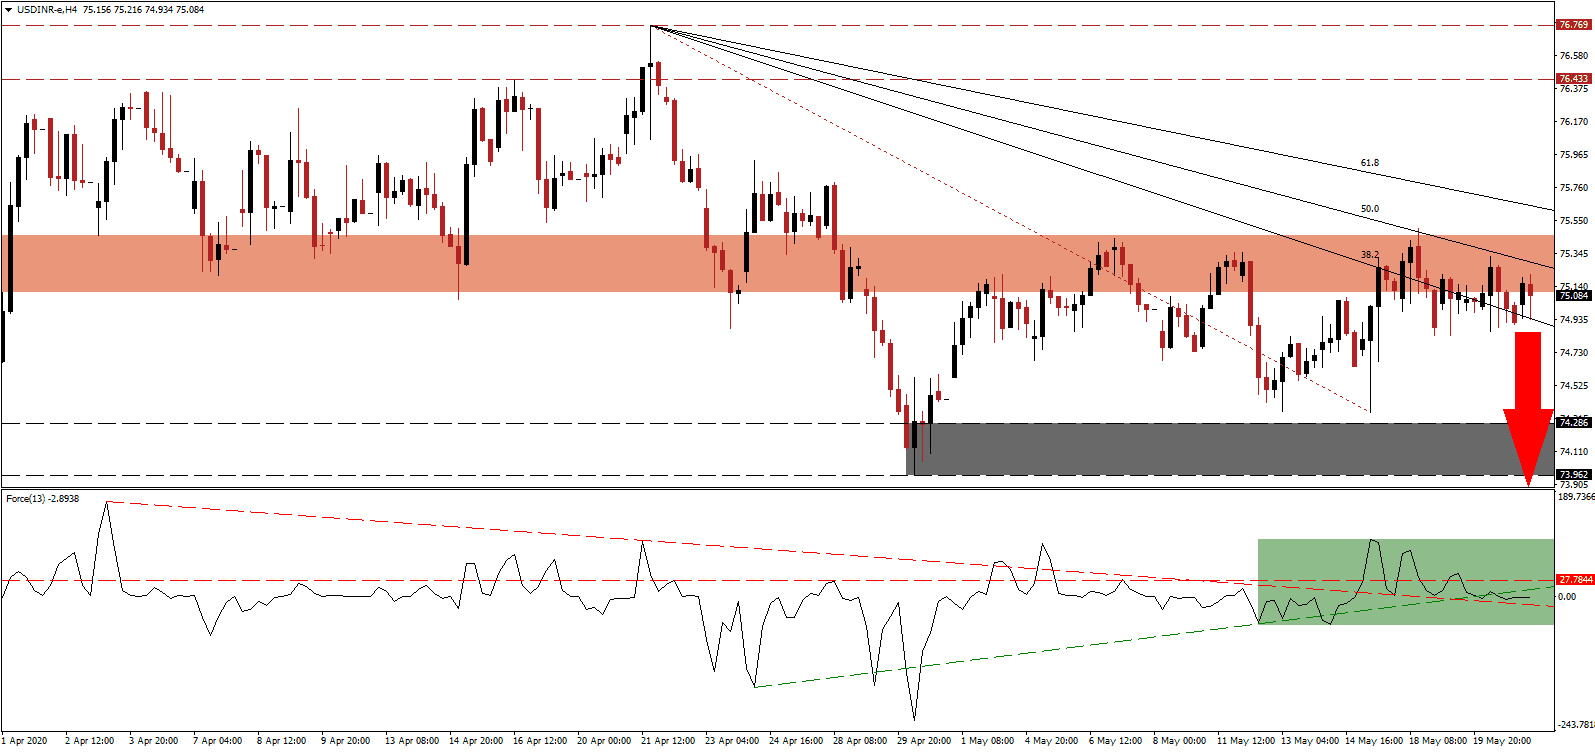Click the 76.769 red price label
The width and height of the screenshot is (1595, 752).
click(1573, 25)
